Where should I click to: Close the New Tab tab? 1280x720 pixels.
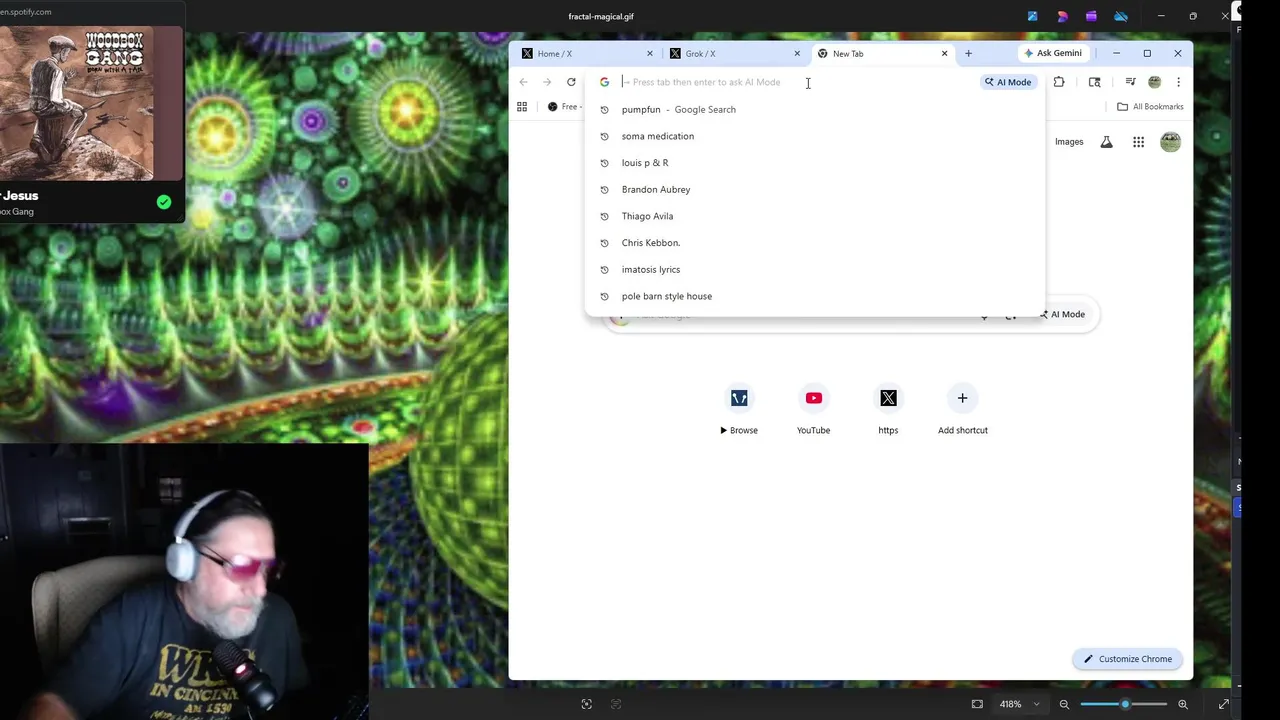pyautogui.click(x=944, y=53)
